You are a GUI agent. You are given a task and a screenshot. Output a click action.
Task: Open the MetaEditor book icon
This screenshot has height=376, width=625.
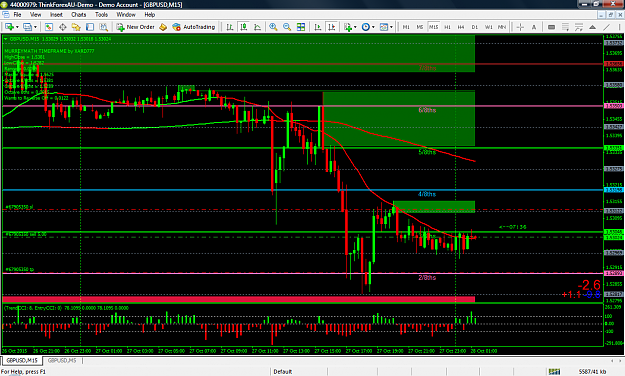pos(163,27)
